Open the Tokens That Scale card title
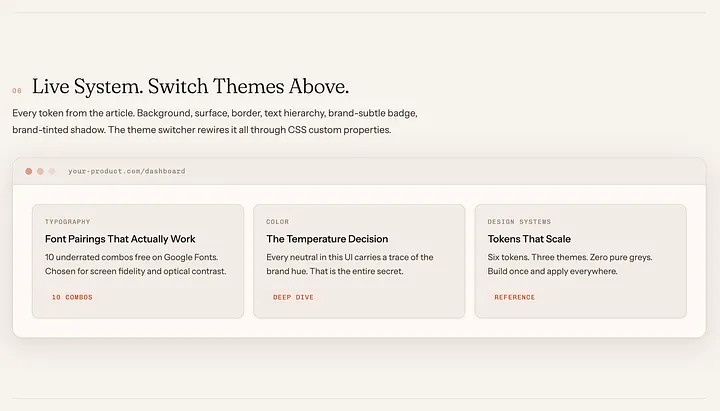 529,239
